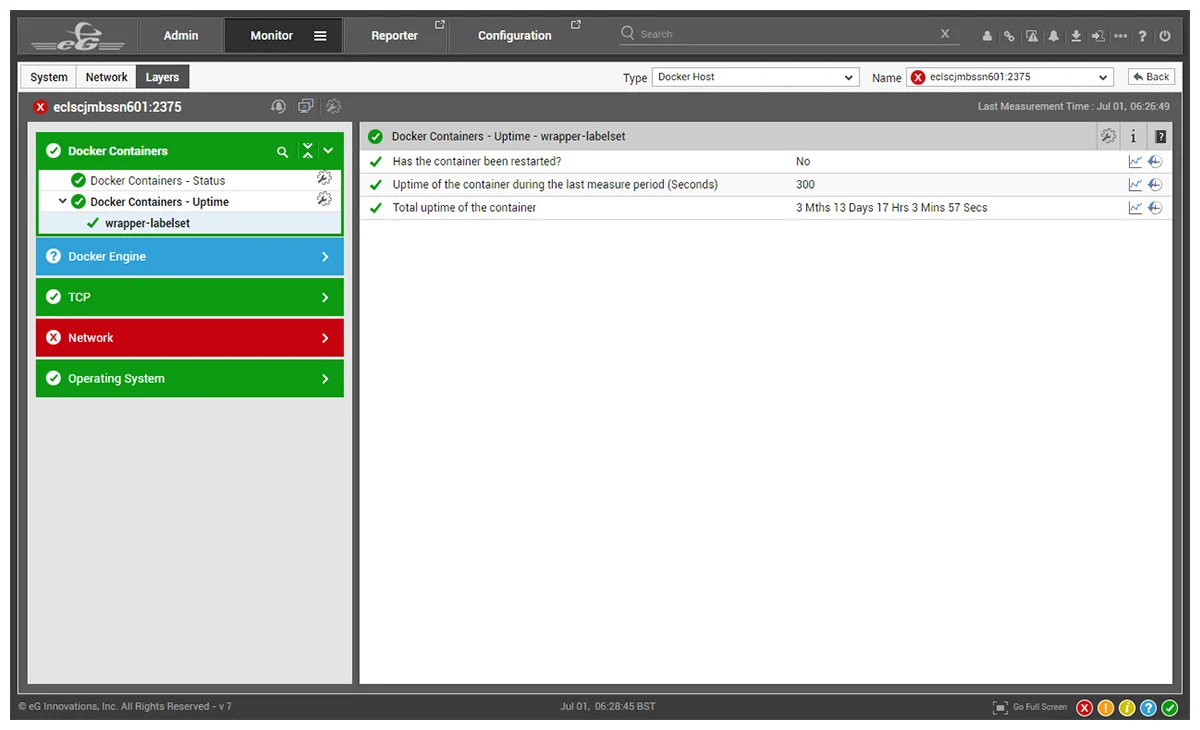Collapse the Docker Containers layer chevron
The height and width of the screenshot is (730, 1200).
[328, 151]
